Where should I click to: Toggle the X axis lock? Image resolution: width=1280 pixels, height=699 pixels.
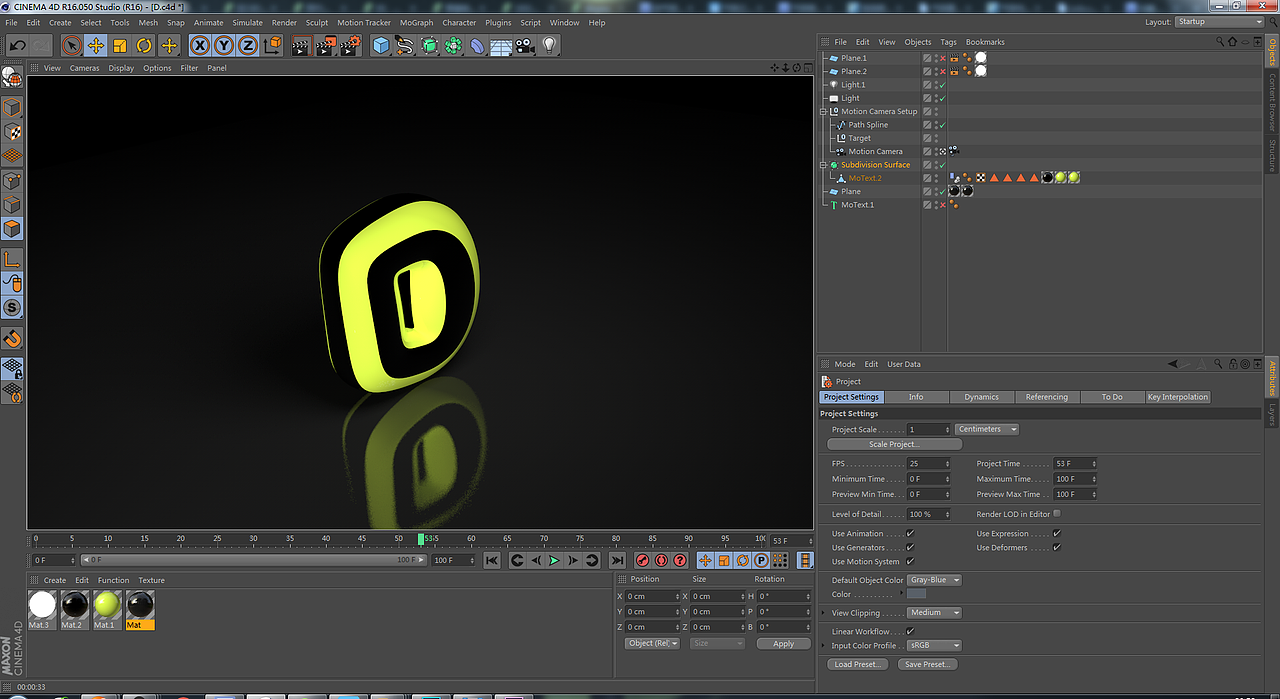(x=200, y=45)
